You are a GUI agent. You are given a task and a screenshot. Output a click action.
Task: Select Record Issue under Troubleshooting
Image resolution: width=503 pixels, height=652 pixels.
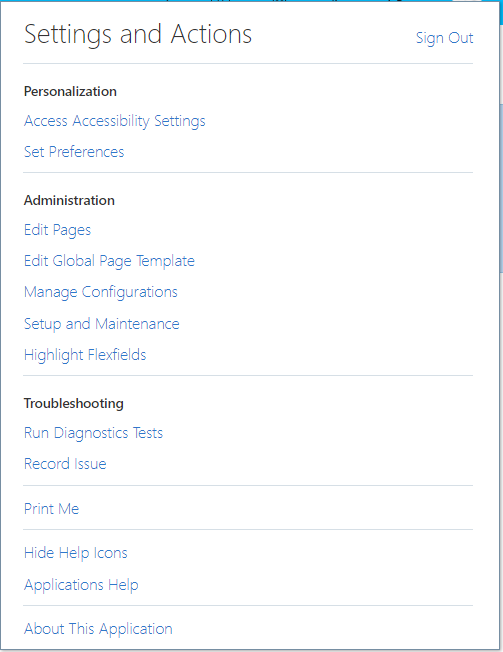coord(65,464)
